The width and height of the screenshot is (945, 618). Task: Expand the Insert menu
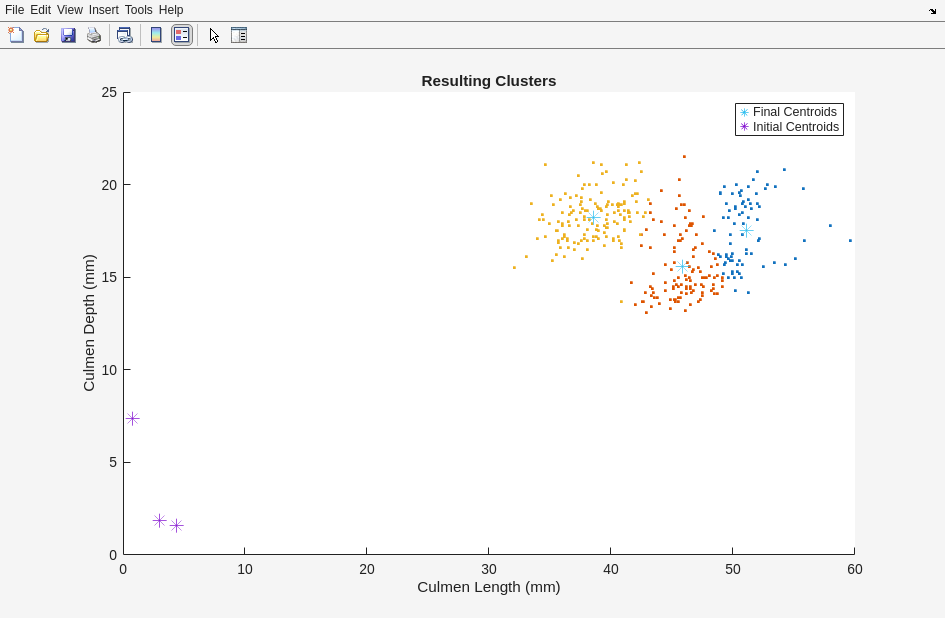pyautogui.click(x=103, y=10)
